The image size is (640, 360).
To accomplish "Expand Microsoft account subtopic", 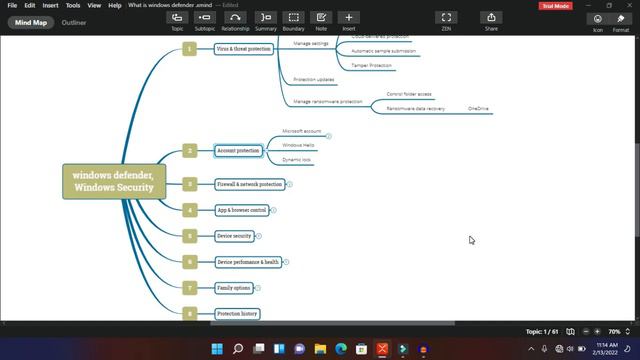I will [x=329, y=136].
